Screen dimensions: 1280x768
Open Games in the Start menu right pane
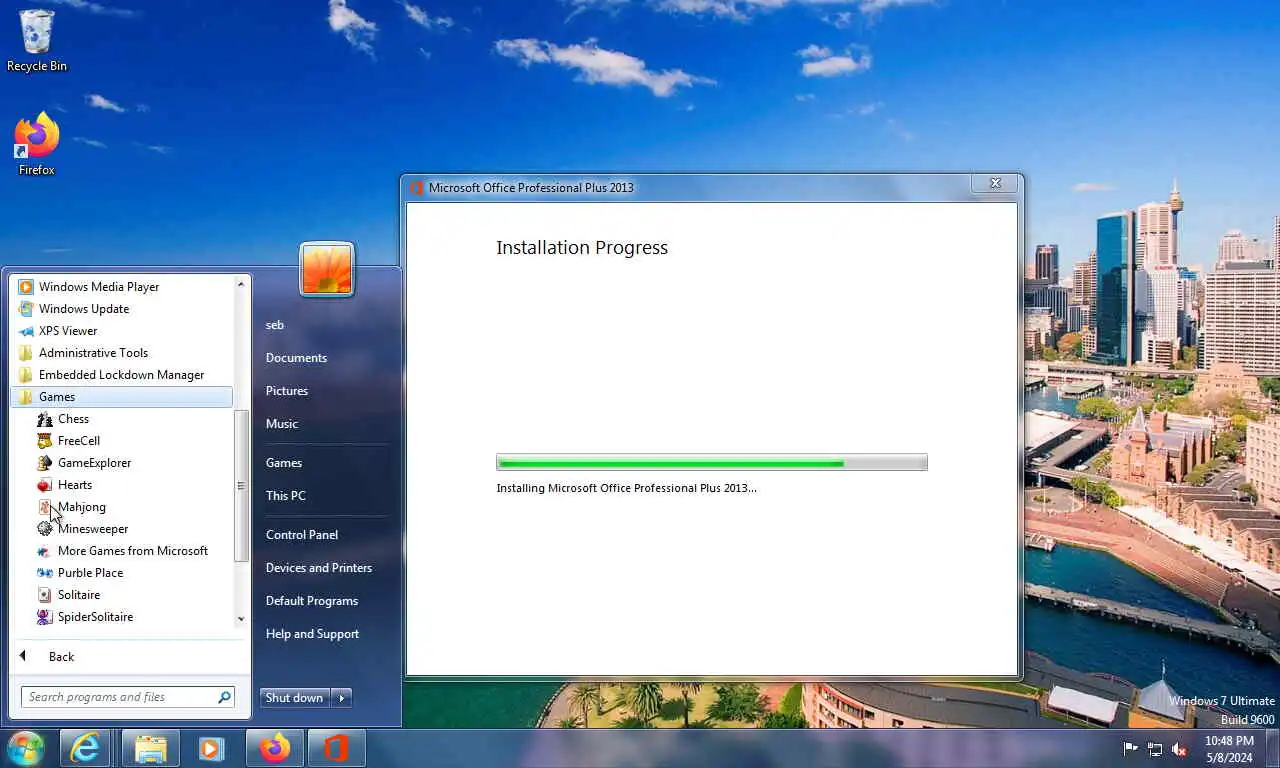pos(284,463)
